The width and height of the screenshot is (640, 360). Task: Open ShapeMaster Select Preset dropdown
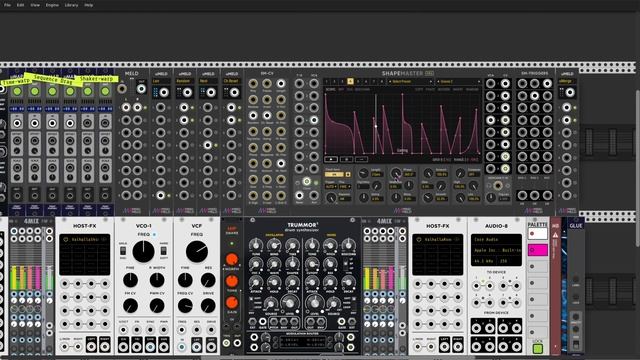pyautogui.click(x=410, y=82)
